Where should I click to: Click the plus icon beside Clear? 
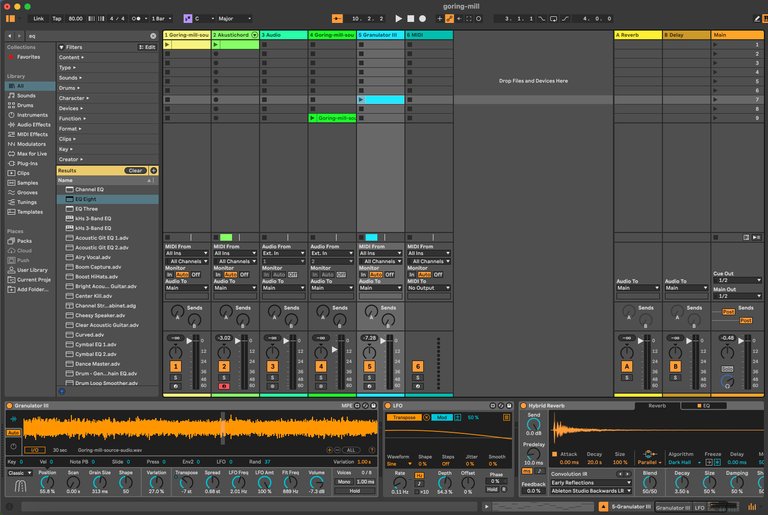tap(153, 171)
